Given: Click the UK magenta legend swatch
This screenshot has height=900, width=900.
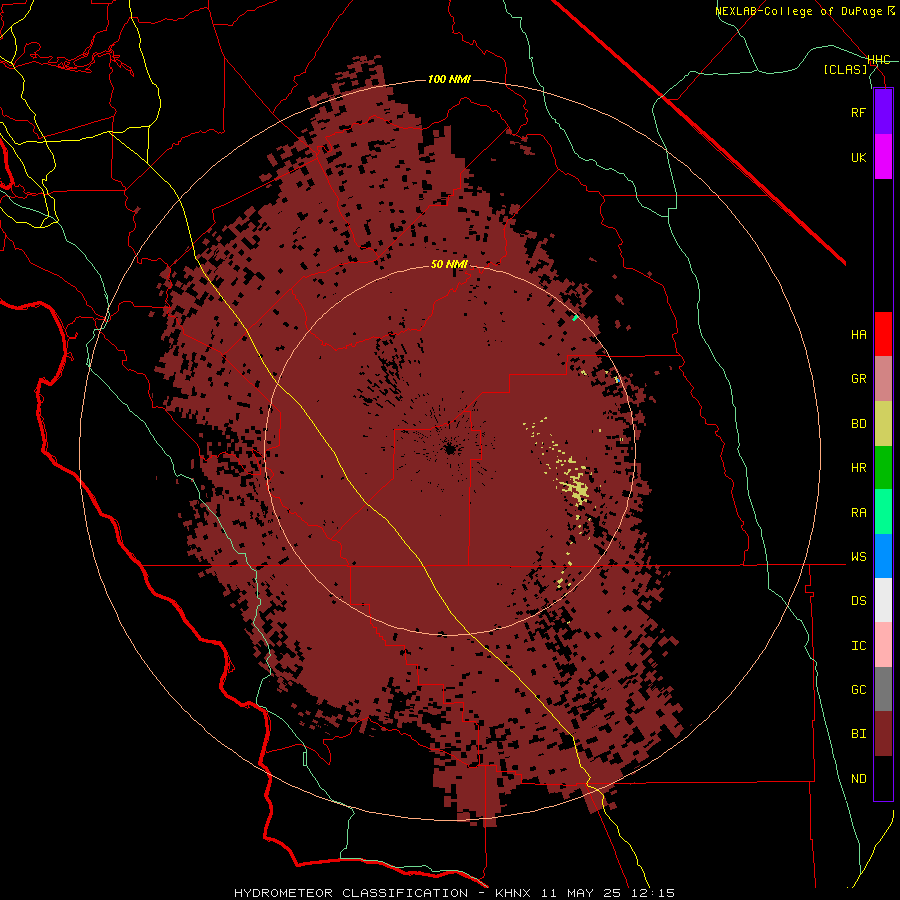Looking at the screenshot, I should click(x=883, y=157).
